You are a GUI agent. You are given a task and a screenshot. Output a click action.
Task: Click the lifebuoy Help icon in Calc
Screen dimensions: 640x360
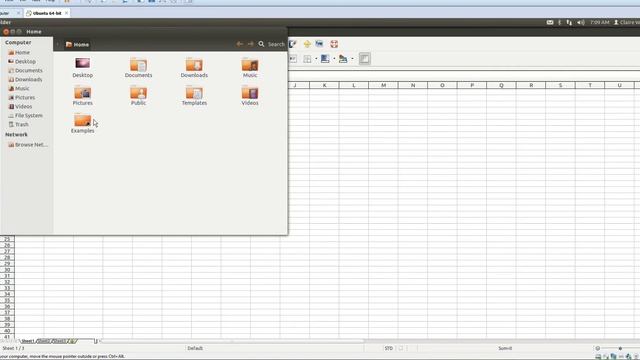(334, 44)
